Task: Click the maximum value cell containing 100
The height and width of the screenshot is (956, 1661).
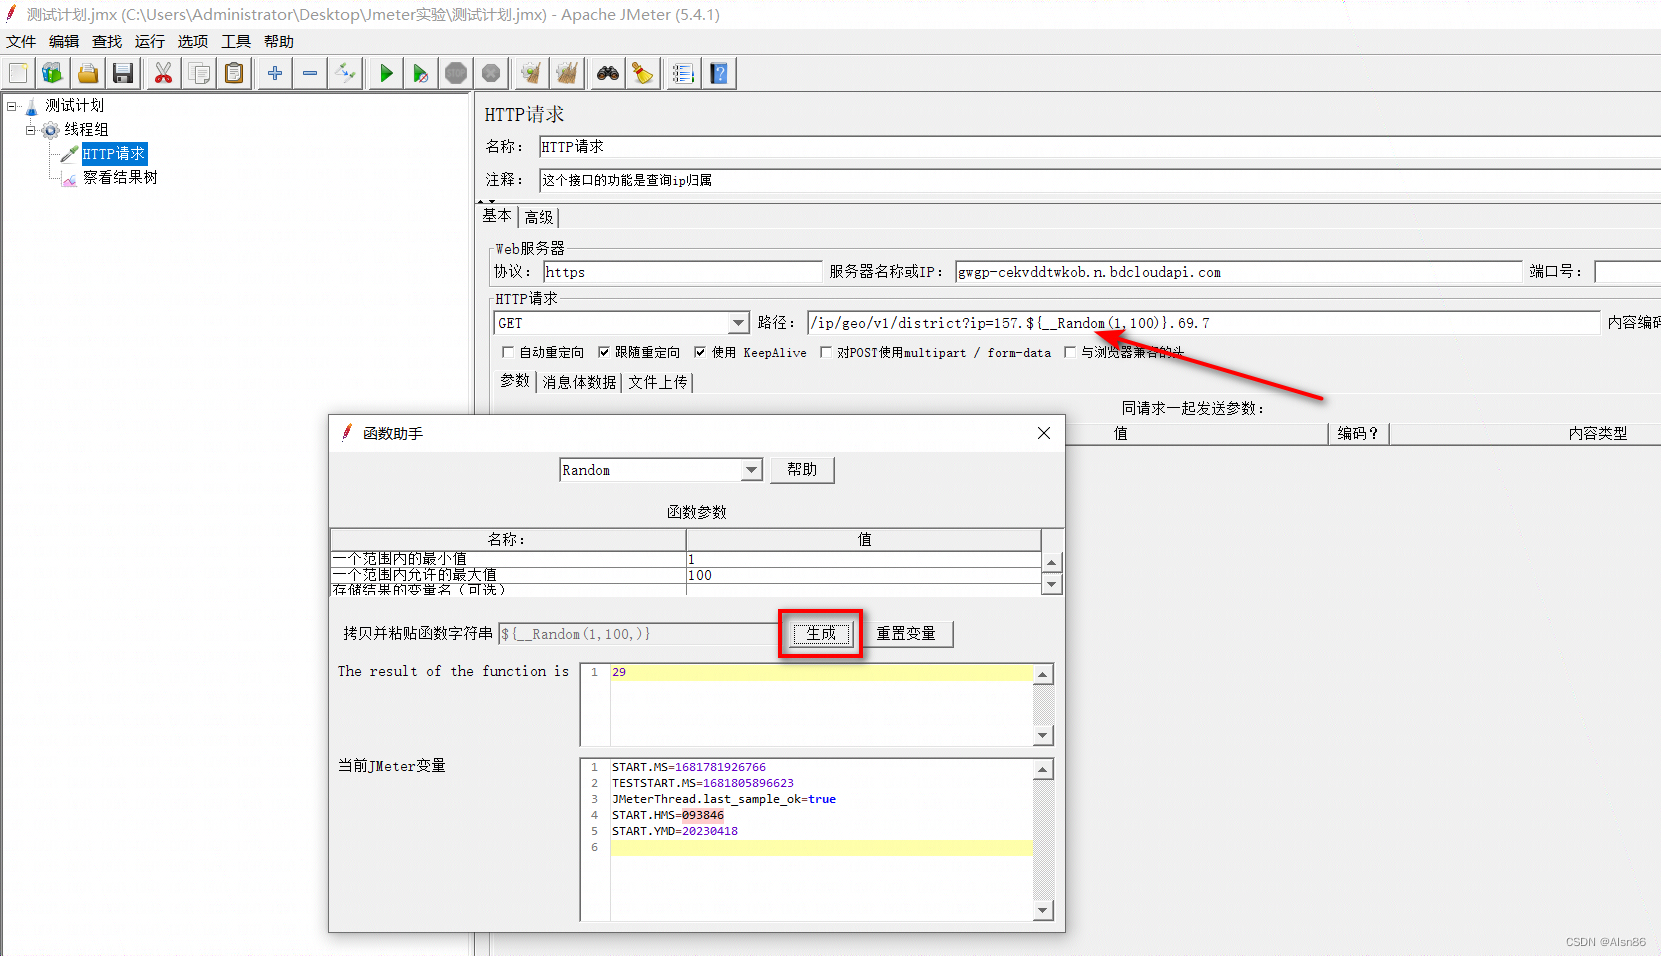Action: pos(863,575)
